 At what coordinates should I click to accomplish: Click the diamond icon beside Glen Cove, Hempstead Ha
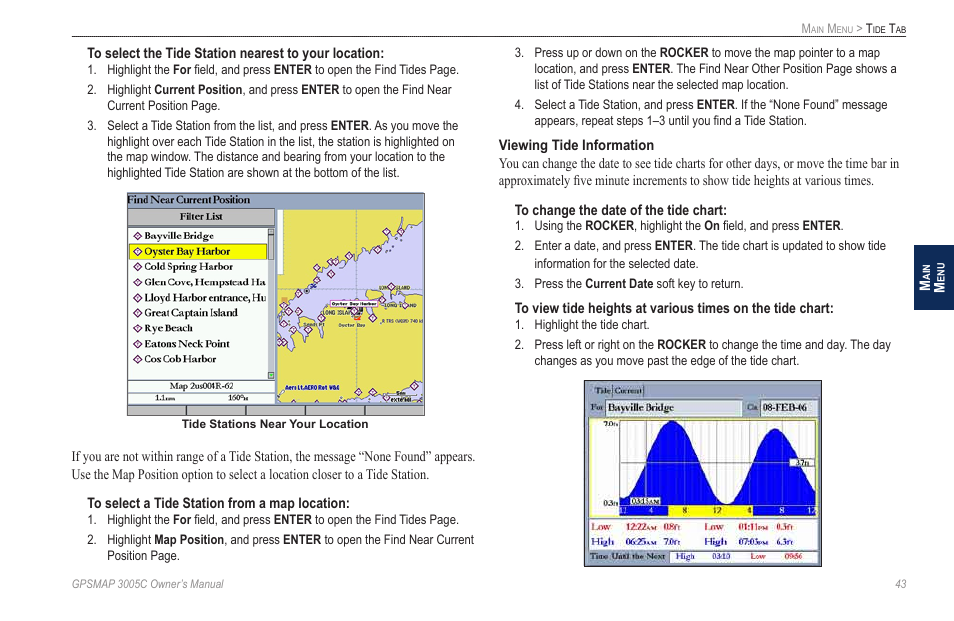138,282
